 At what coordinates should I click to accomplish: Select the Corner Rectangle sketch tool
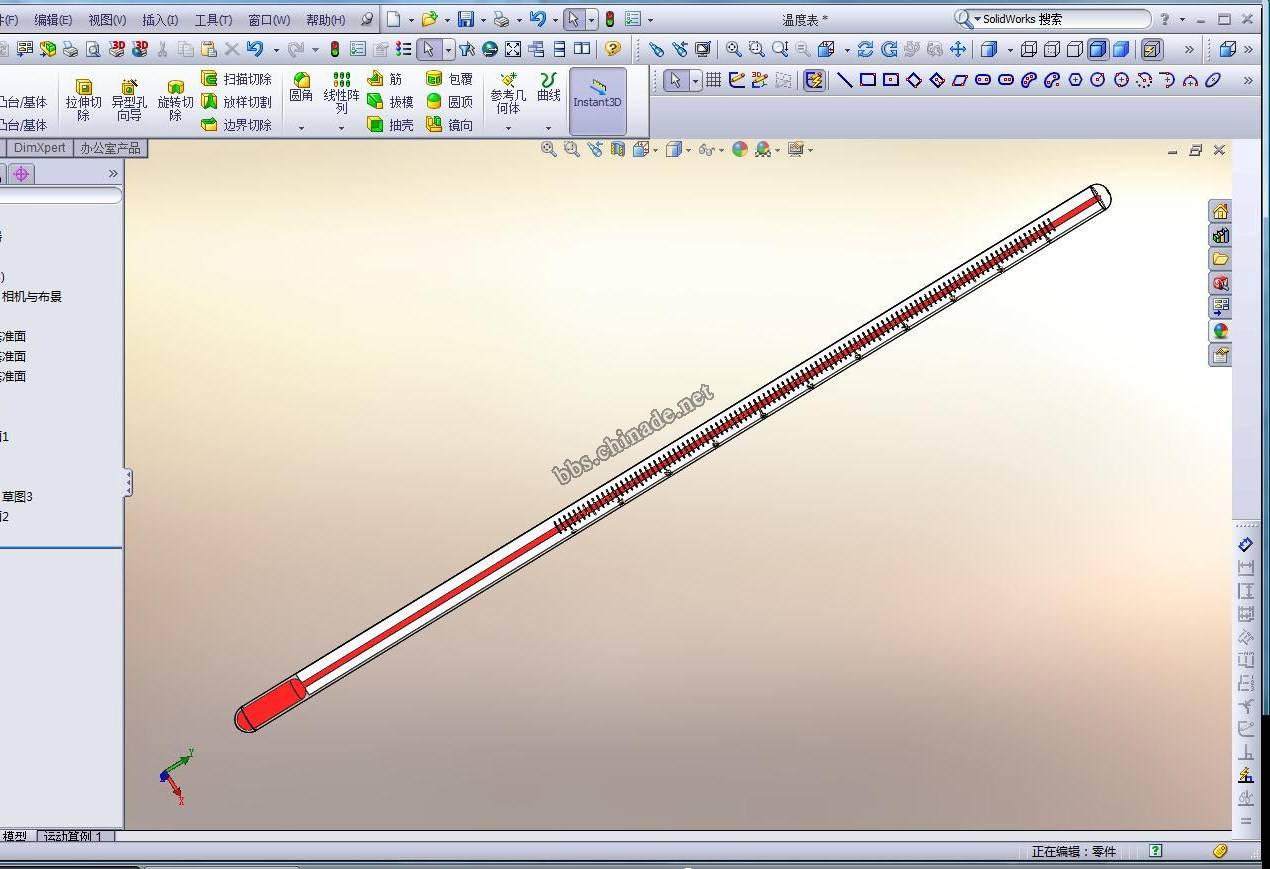868,80
